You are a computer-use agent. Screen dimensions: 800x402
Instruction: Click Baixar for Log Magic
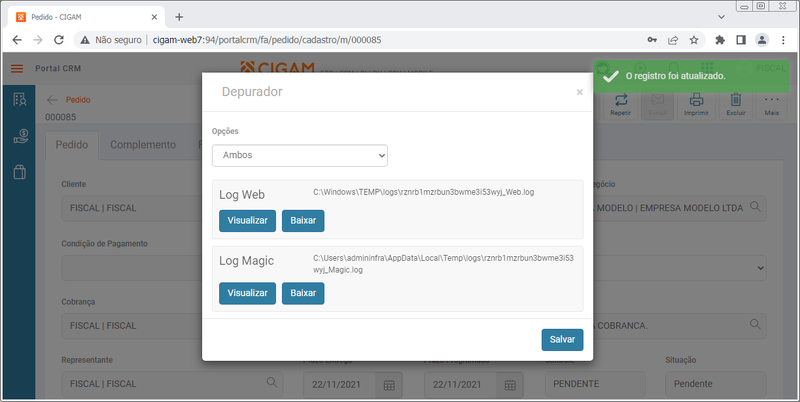tap(303, 293)
